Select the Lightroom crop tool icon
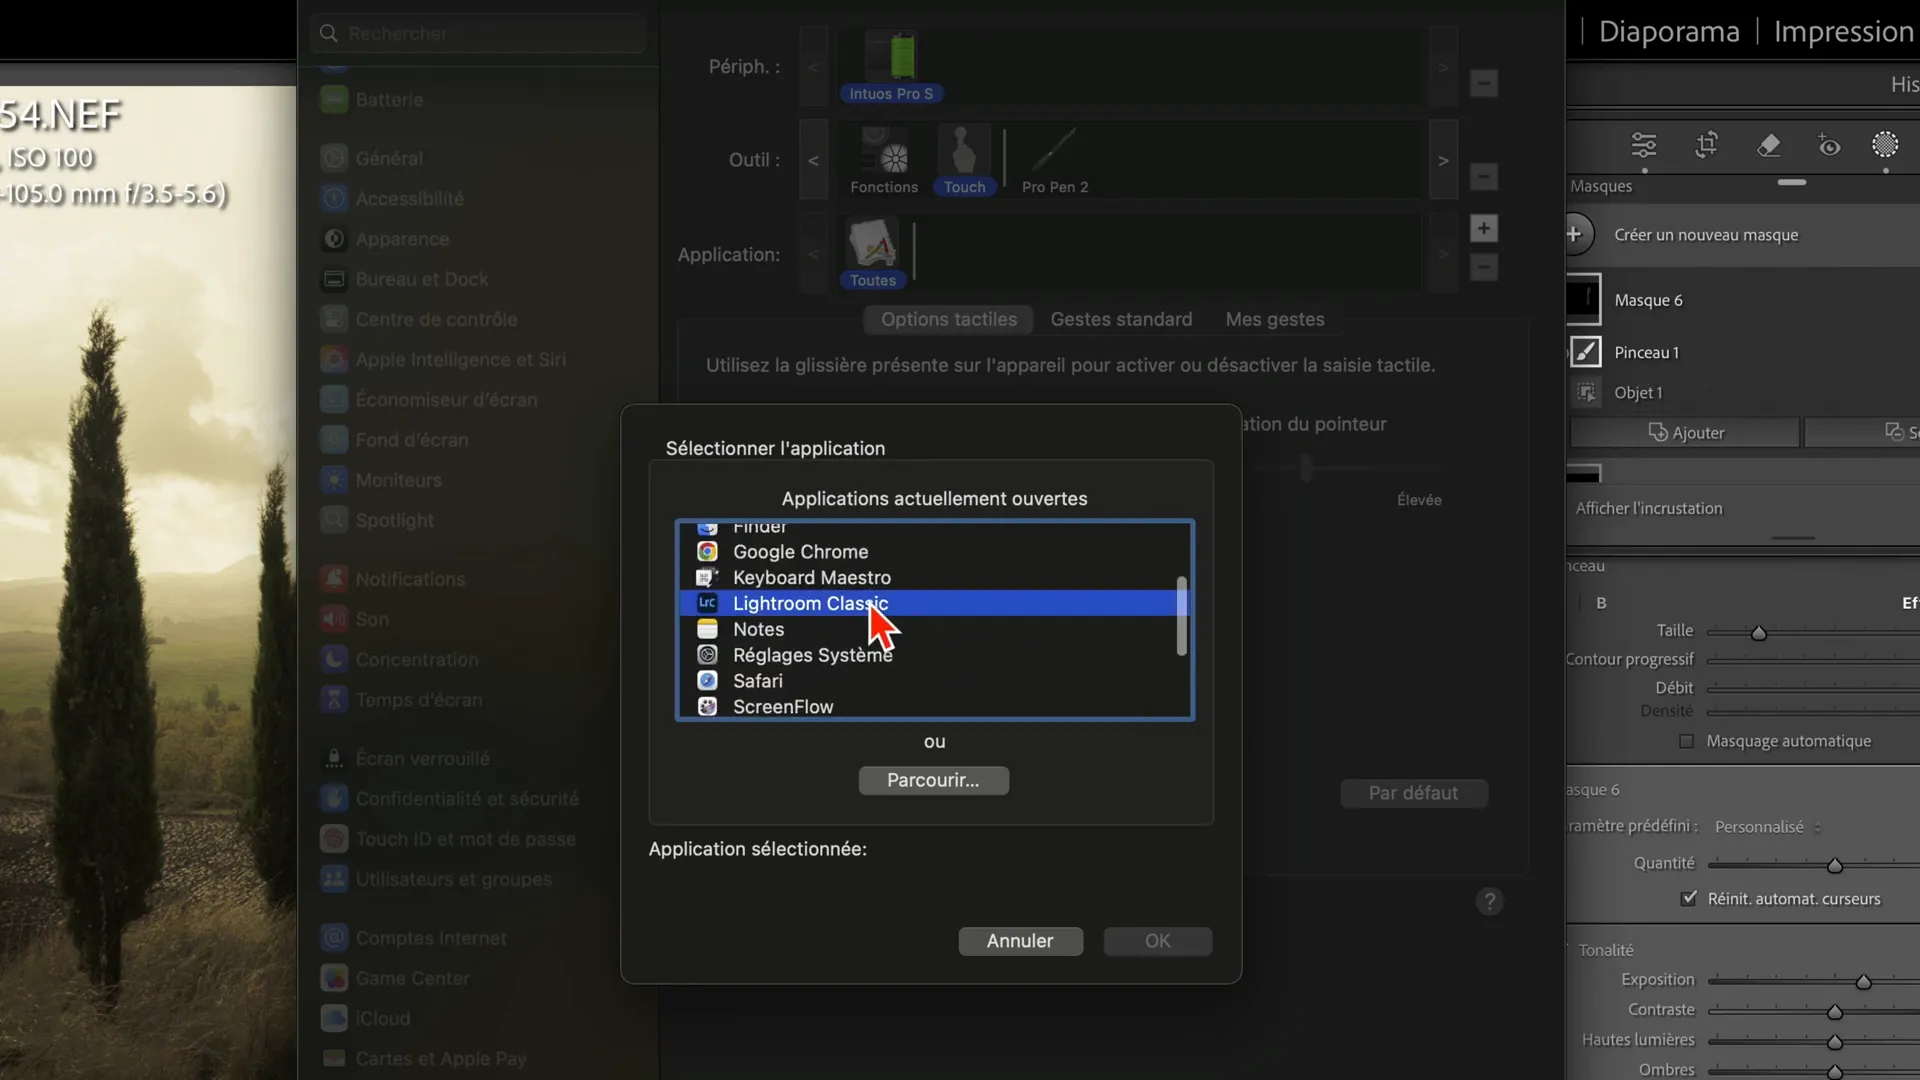This screenshot has width=1920, height=1080. click(1707, 145)
